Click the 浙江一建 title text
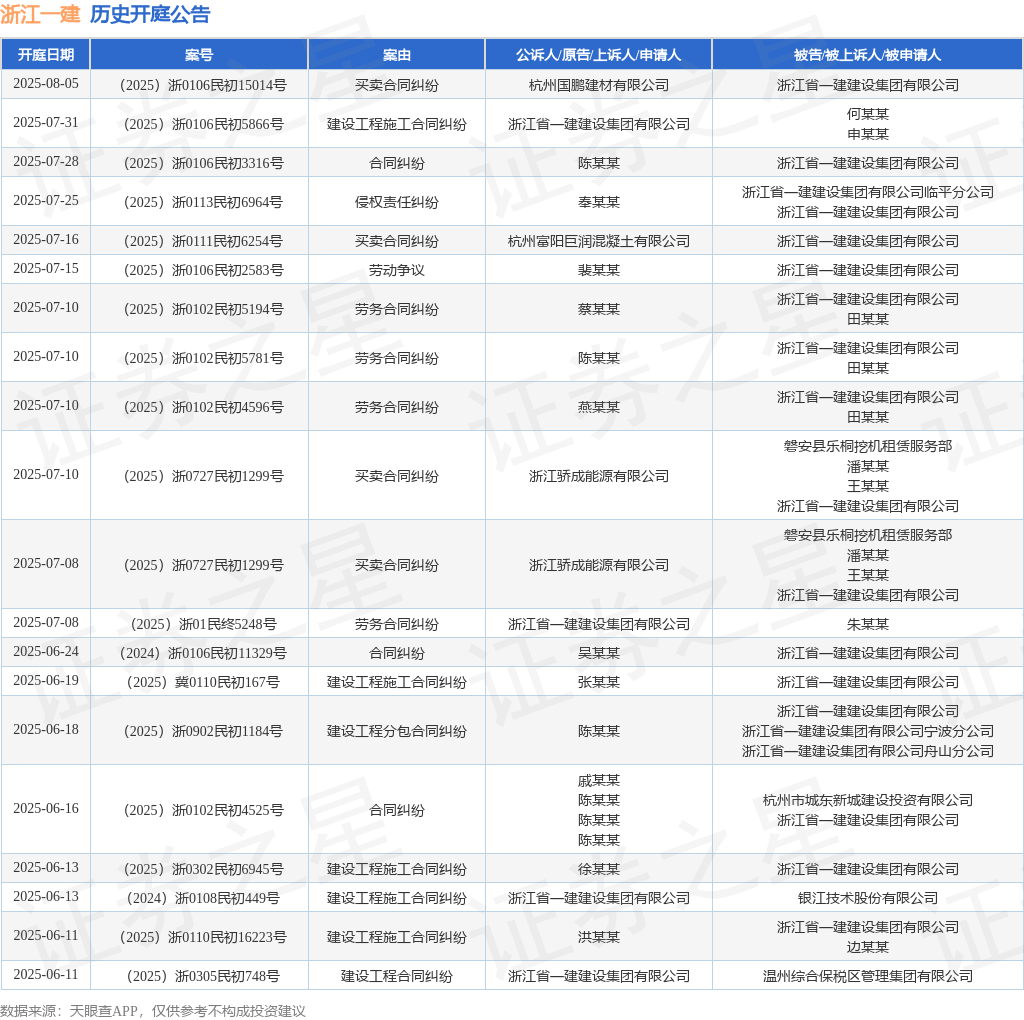 (x=40, y=14)
